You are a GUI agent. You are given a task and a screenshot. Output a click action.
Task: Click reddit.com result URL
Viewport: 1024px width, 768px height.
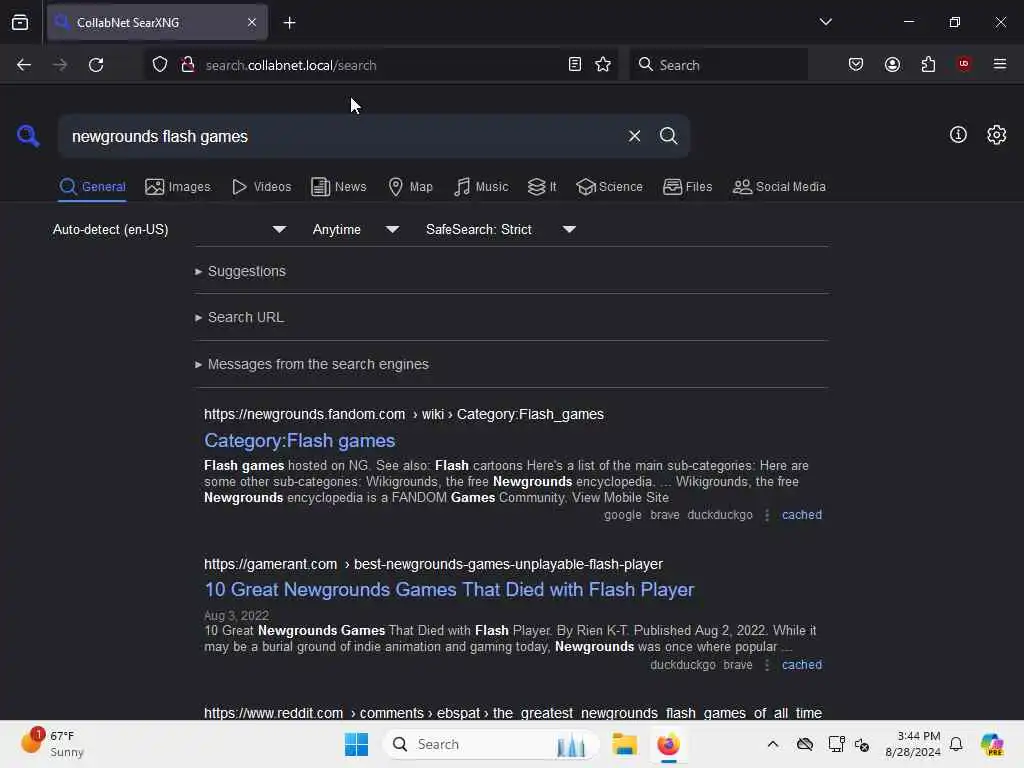[x=513, y=712]
